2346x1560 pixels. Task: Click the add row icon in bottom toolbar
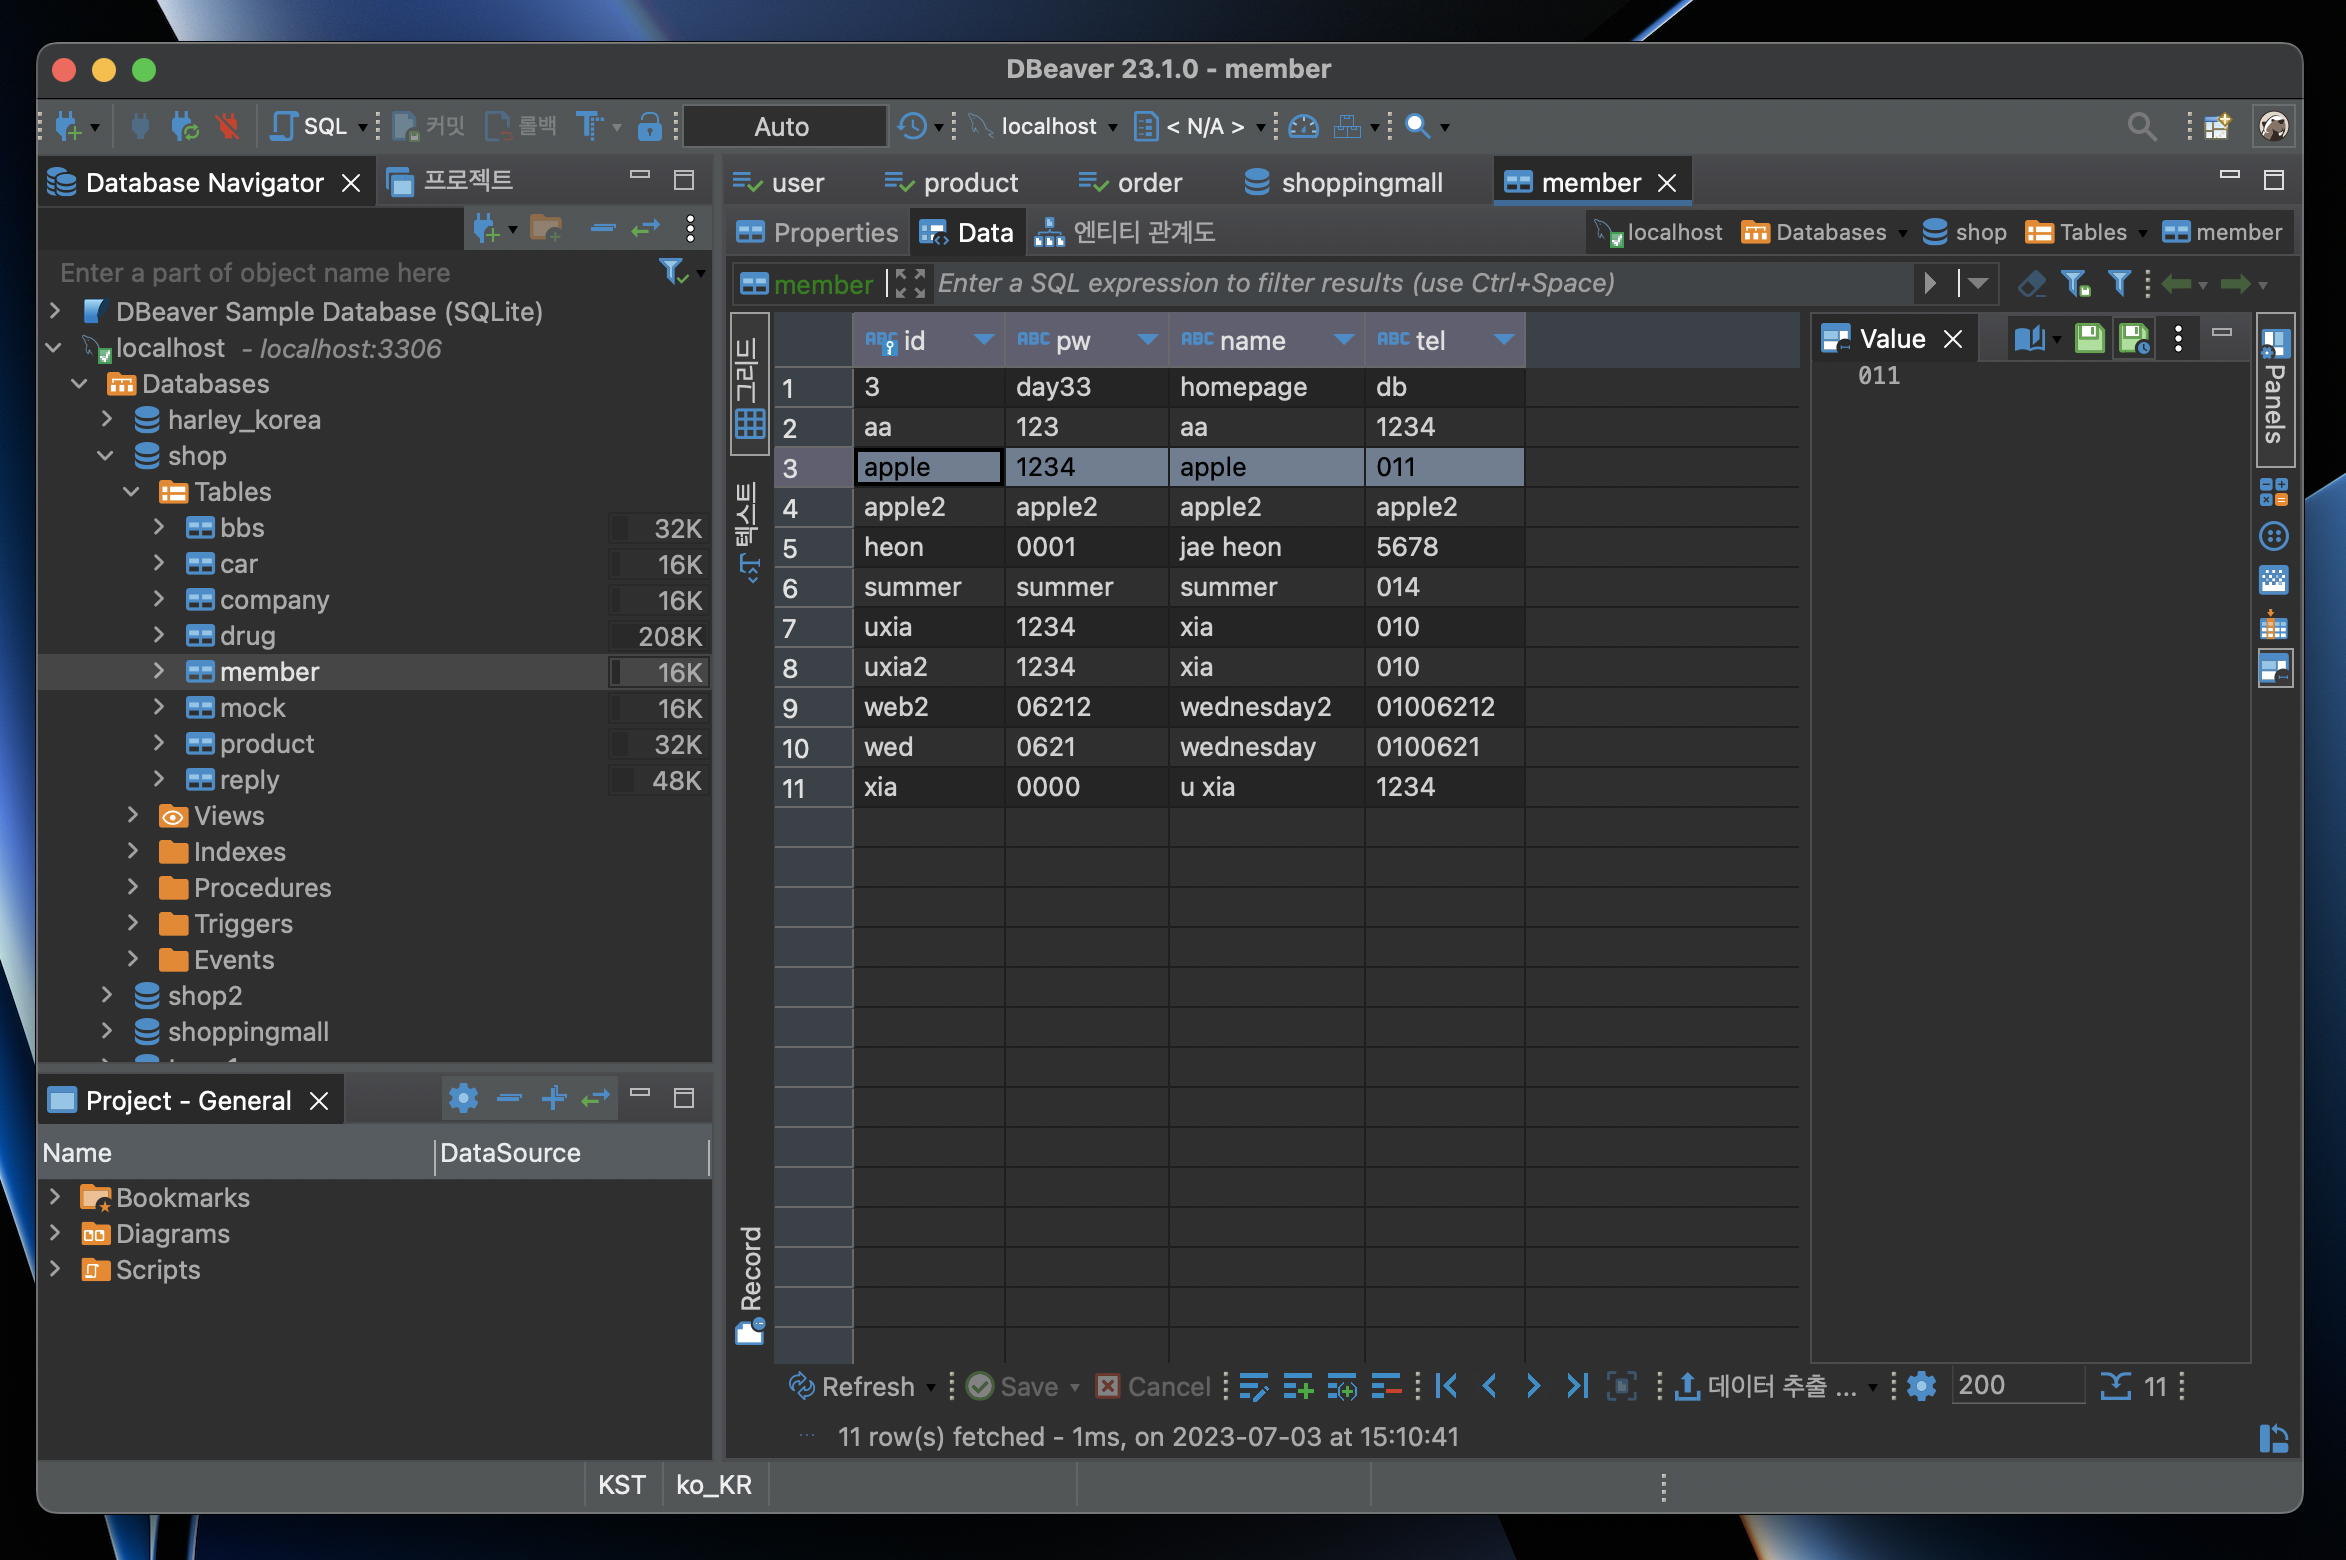[1298, 1386]
